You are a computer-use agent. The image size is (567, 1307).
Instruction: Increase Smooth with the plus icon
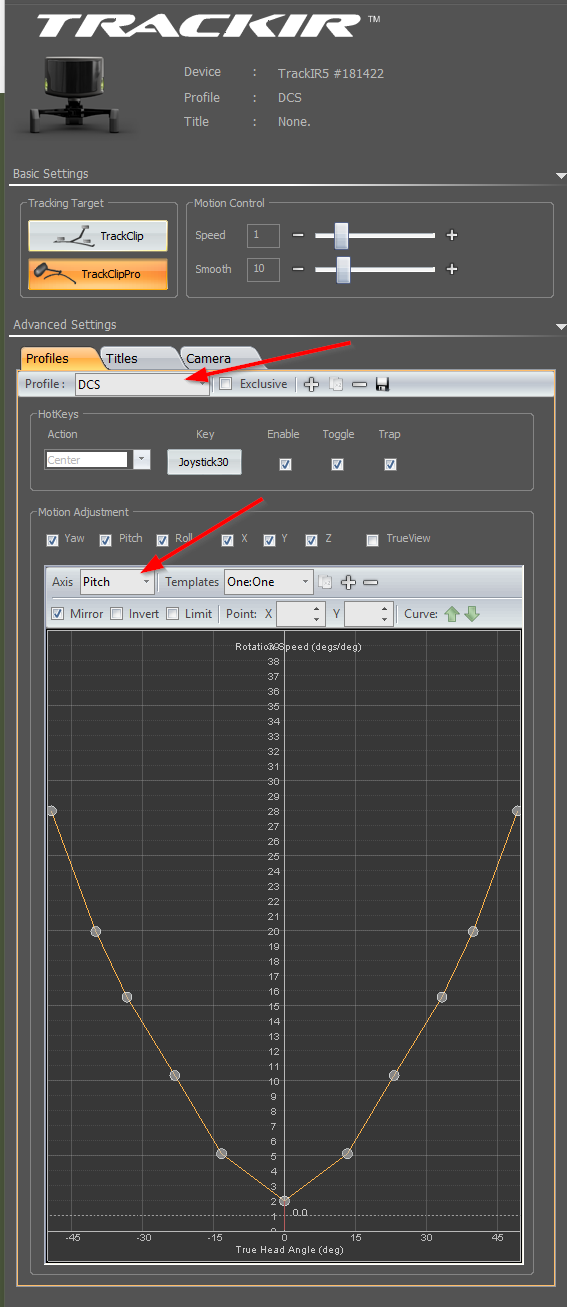pos(452,269)
